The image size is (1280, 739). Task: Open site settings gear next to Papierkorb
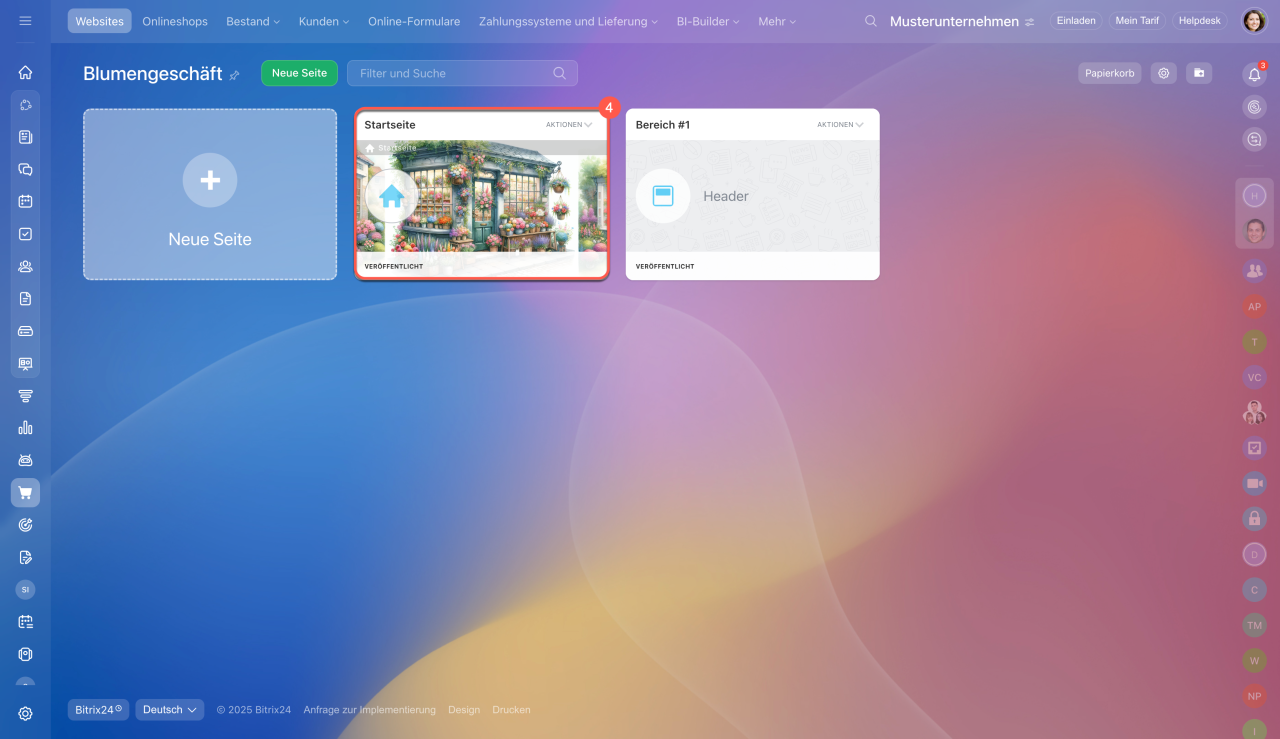coord(1163,73)
